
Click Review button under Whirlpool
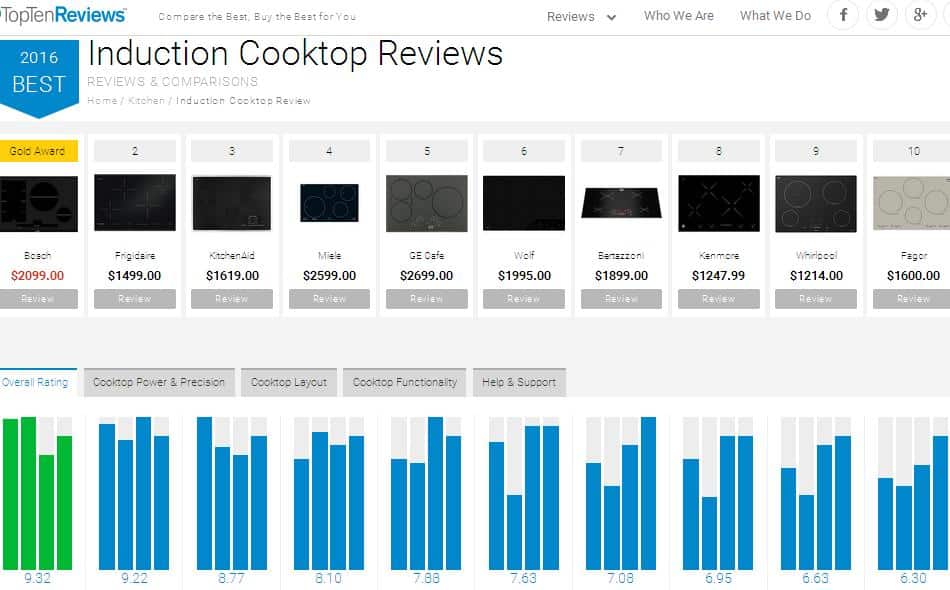pyautogui.click(x=815, y=299)
